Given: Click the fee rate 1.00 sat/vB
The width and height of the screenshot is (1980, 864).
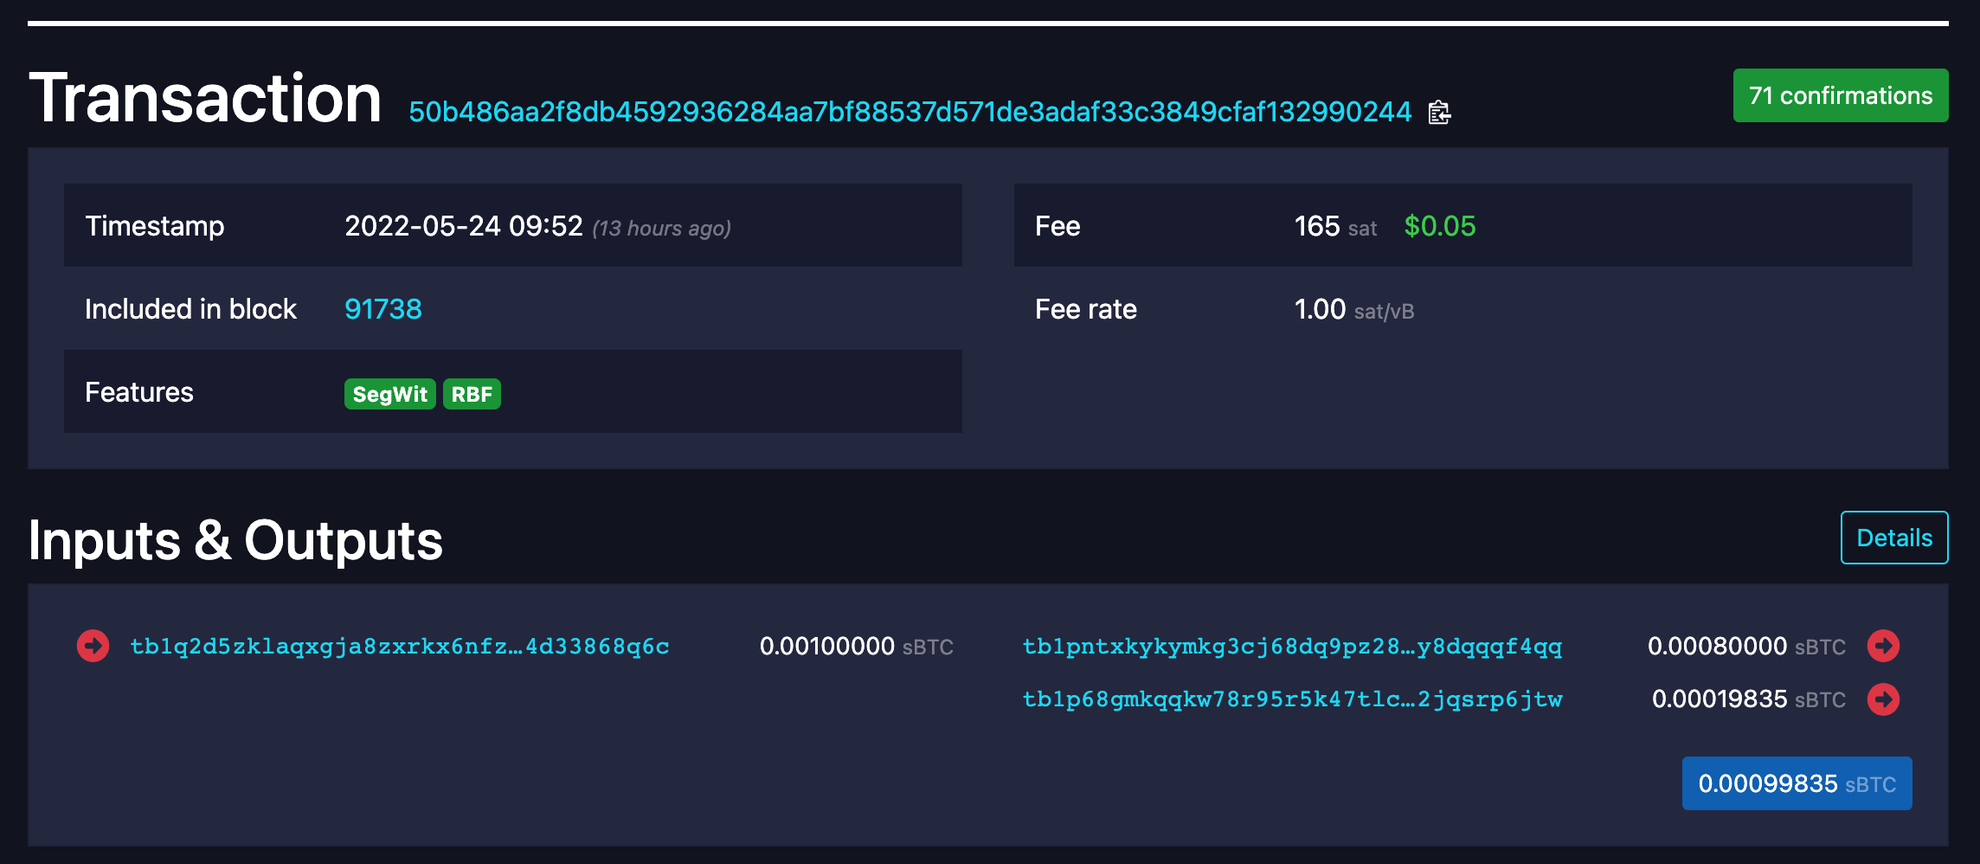Looking at the screenshot, I should [1354, 310].
